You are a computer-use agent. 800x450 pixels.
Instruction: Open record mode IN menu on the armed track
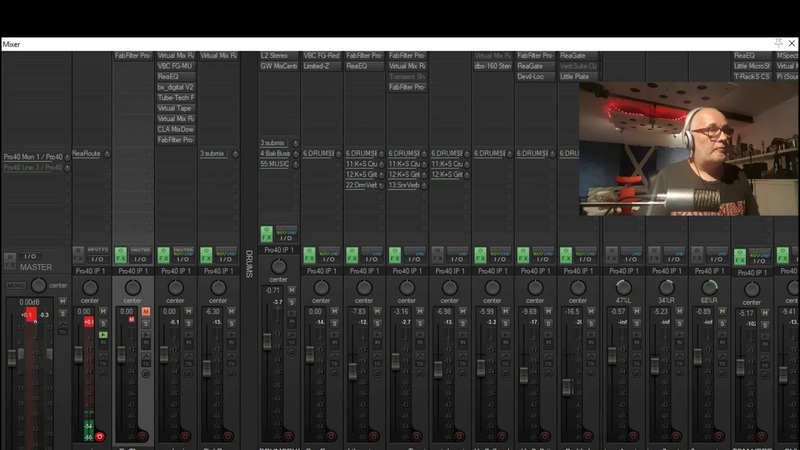coord(103,344)
